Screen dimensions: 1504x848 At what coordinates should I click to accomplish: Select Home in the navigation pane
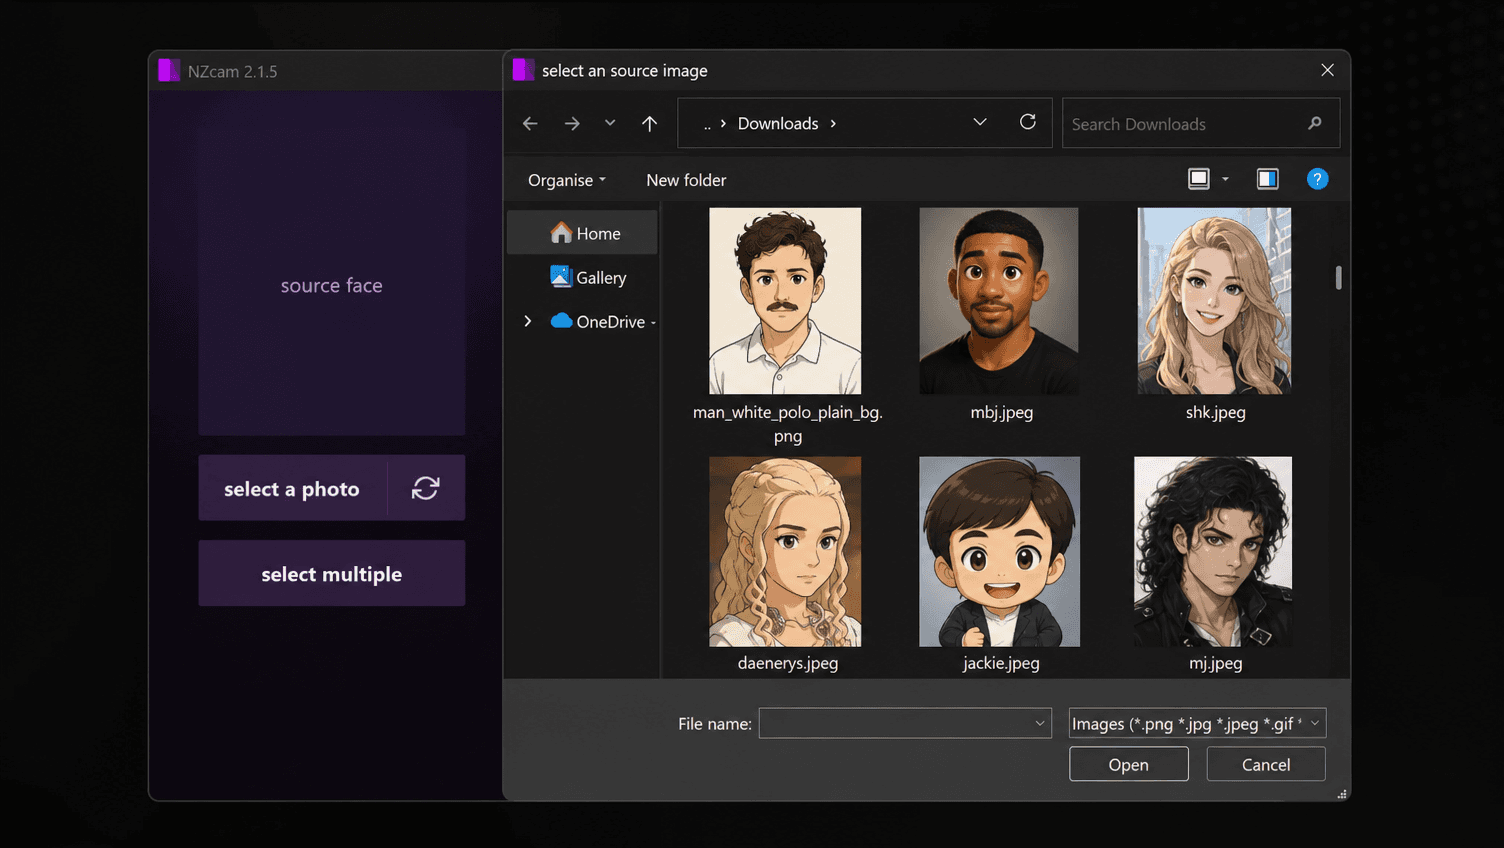click(583, 233)
